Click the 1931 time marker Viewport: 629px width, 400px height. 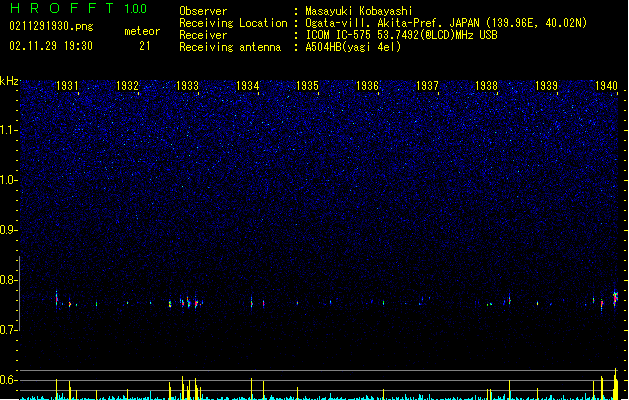[67, 86]
